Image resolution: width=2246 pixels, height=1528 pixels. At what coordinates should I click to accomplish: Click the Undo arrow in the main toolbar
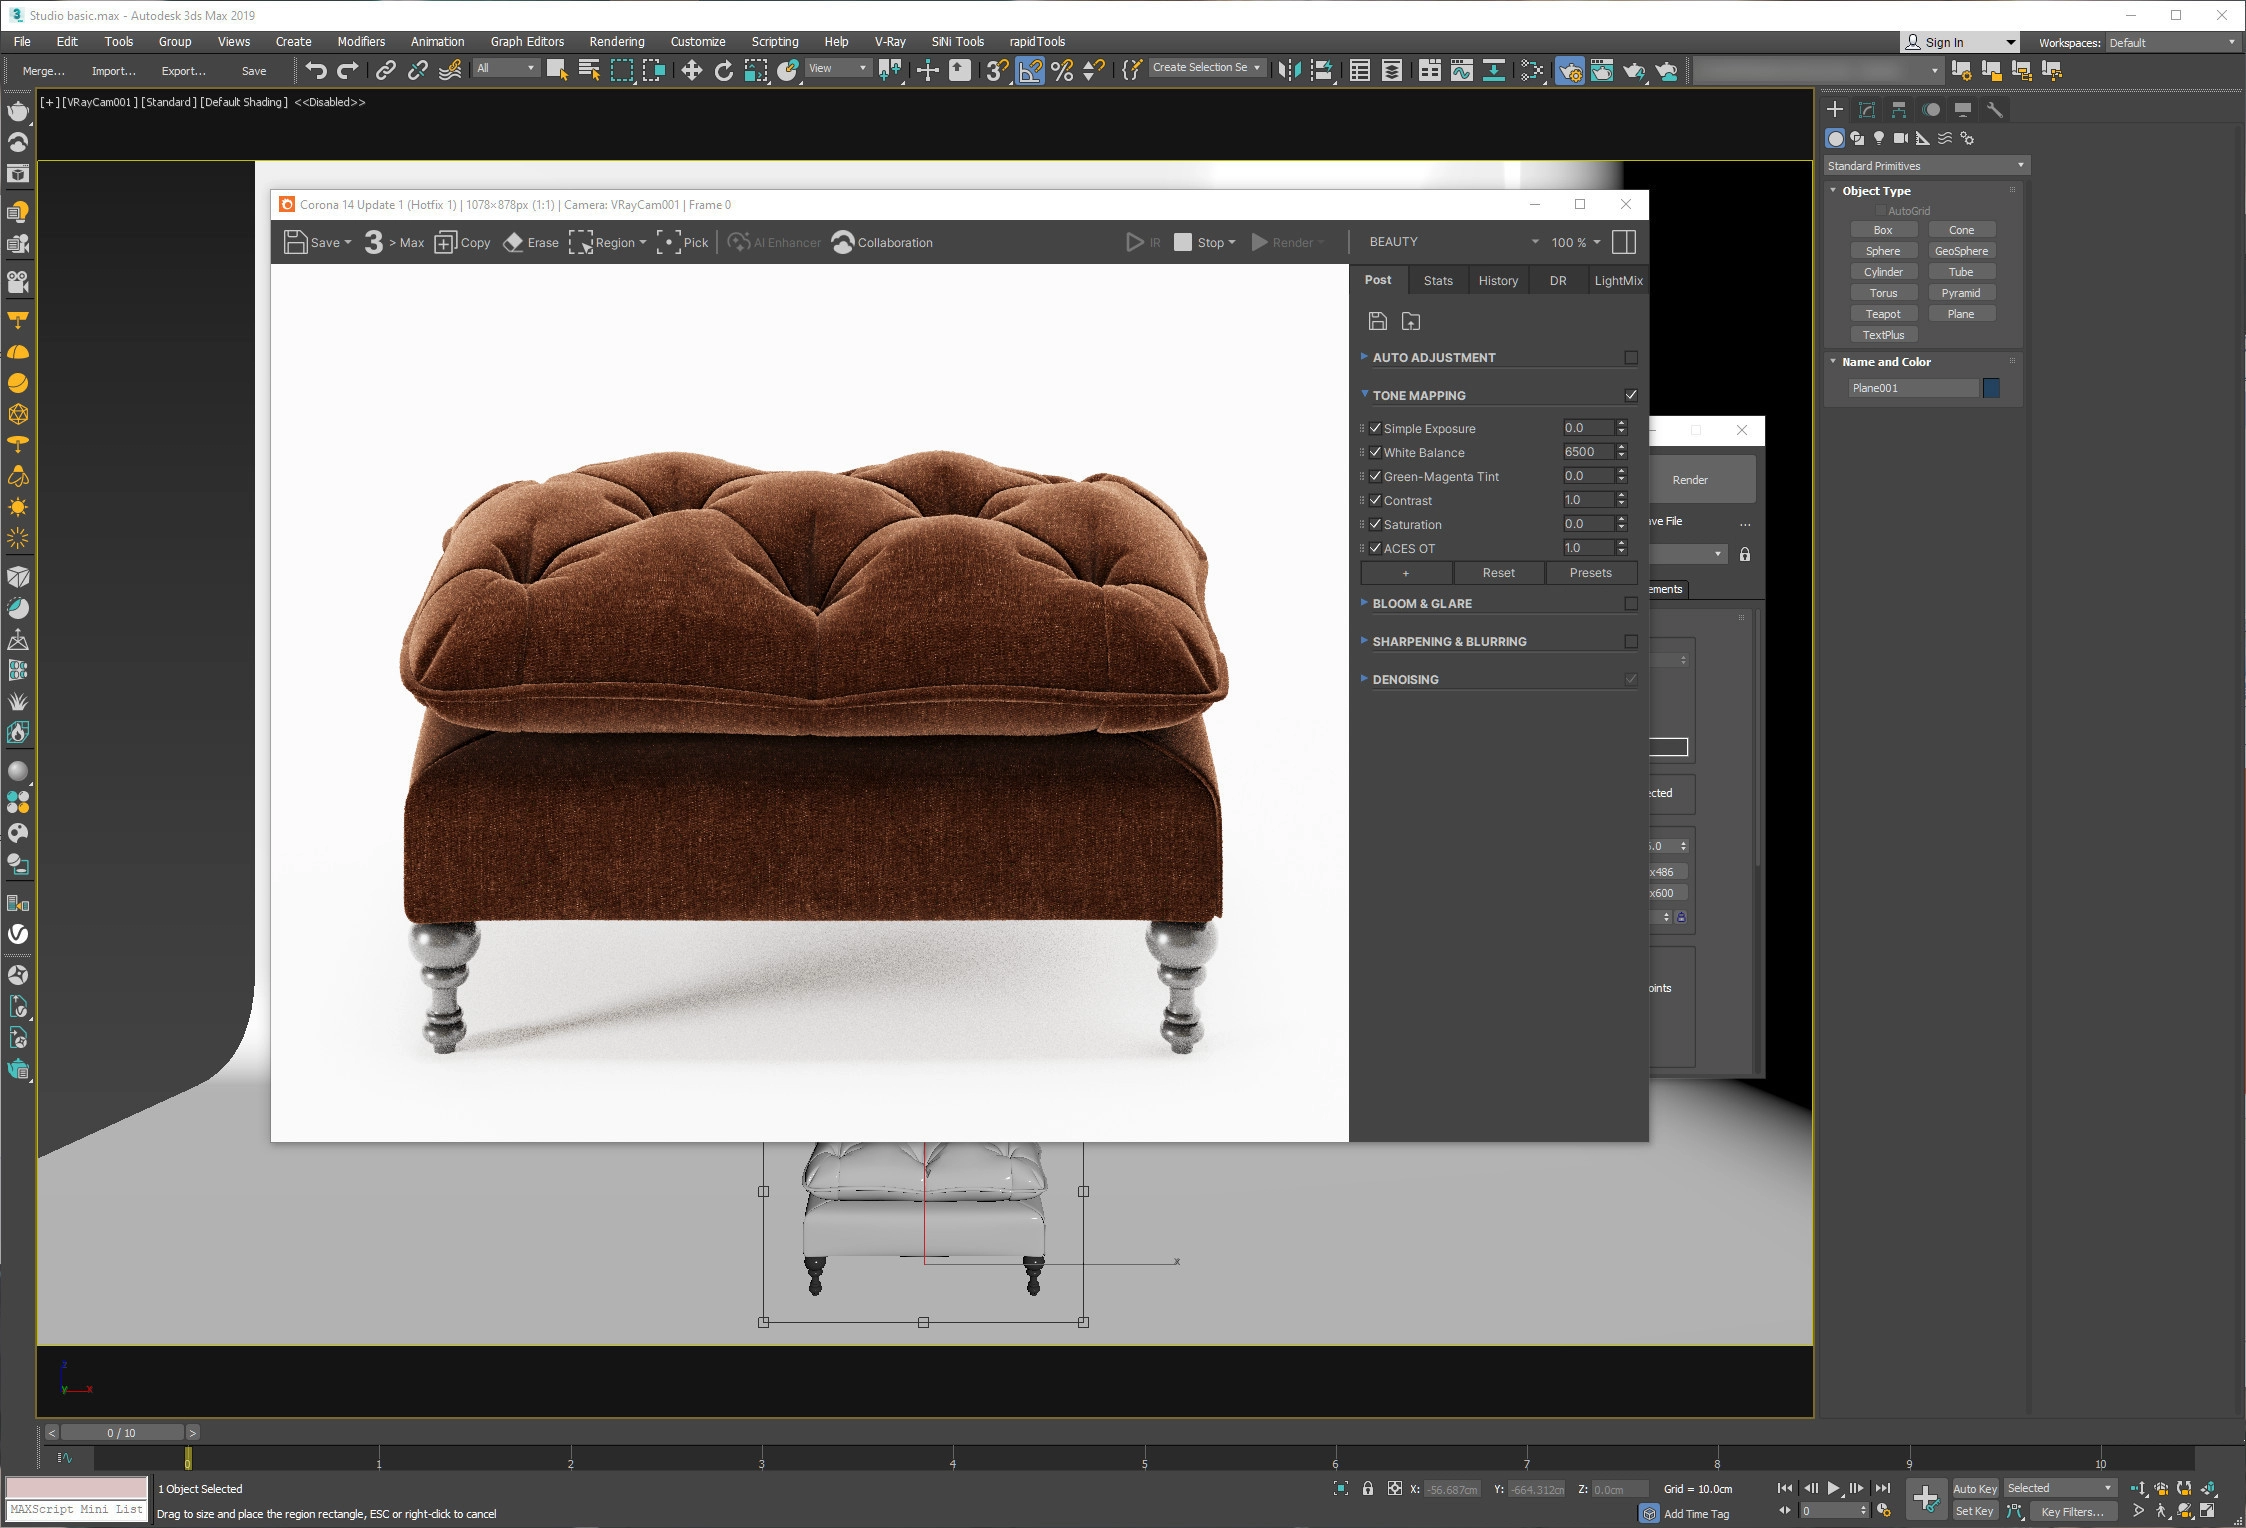[x=316, y=70]
